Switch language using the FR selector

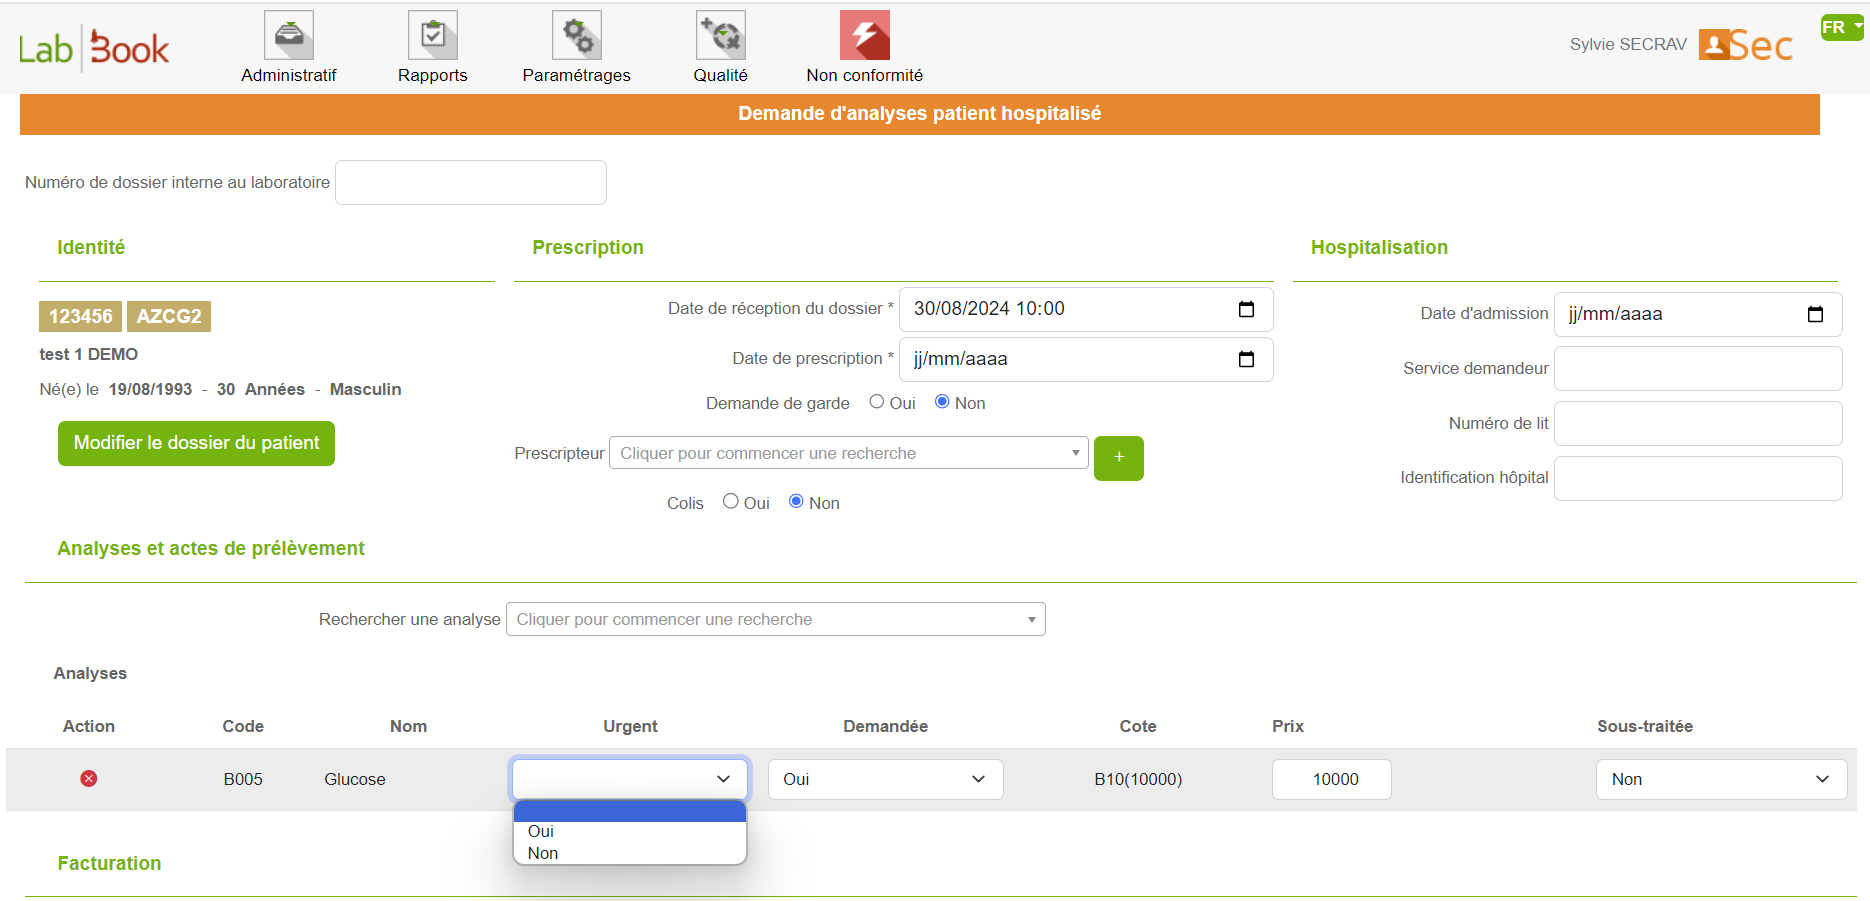[x=1841, y=27]
